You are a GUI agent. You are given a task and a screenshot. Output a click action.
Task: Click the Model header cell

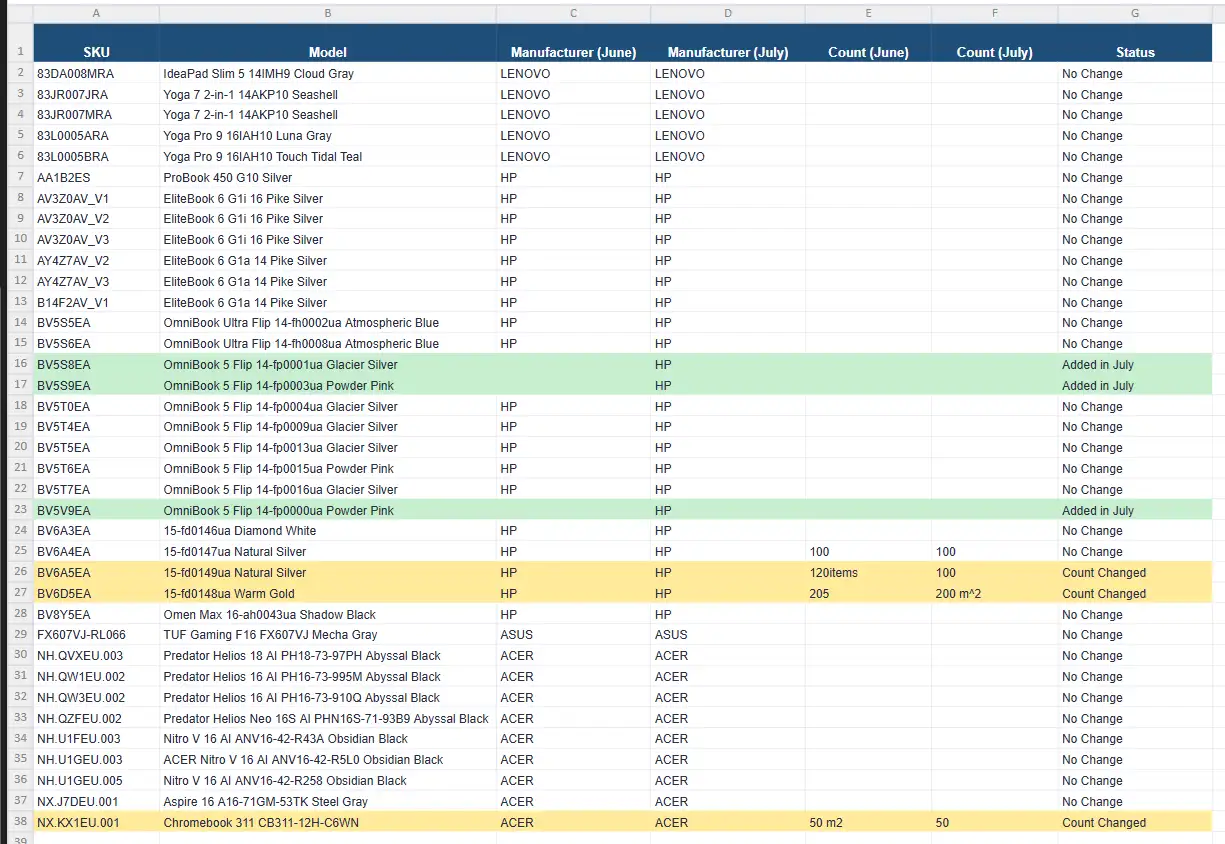[327, 43]
